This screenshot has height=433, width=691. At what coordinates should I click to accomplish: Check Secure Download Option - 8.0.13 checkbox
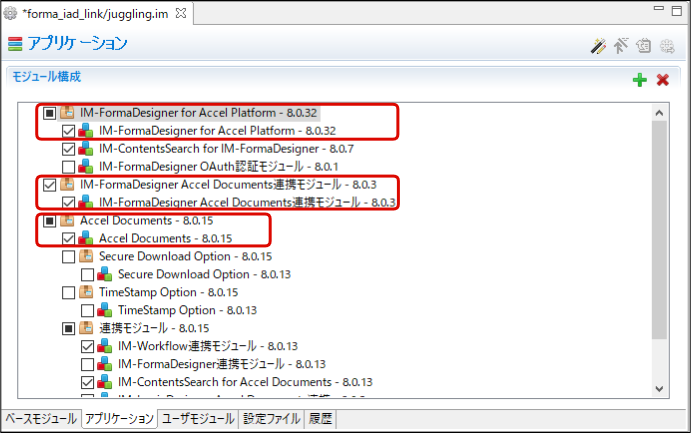pos(87,275)
